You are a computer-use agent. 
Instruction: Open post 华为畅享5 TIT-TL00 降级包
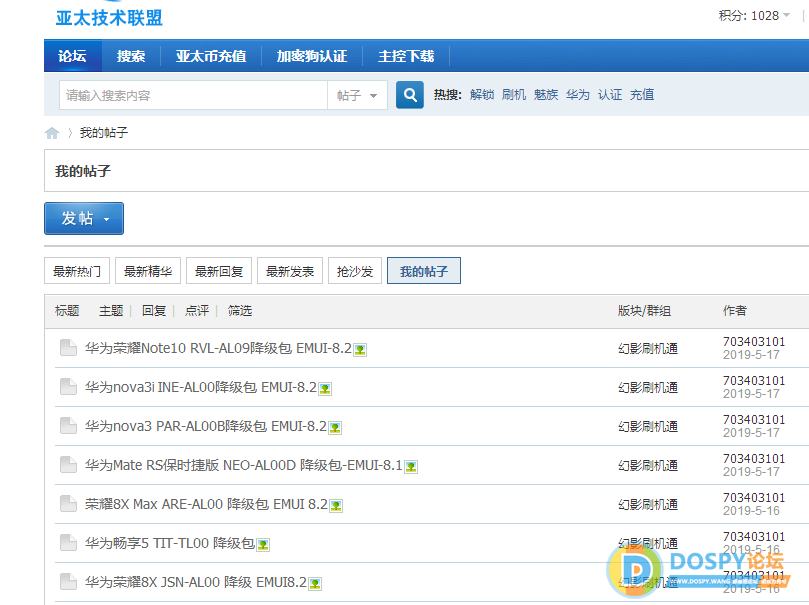[x=170, y=543]
